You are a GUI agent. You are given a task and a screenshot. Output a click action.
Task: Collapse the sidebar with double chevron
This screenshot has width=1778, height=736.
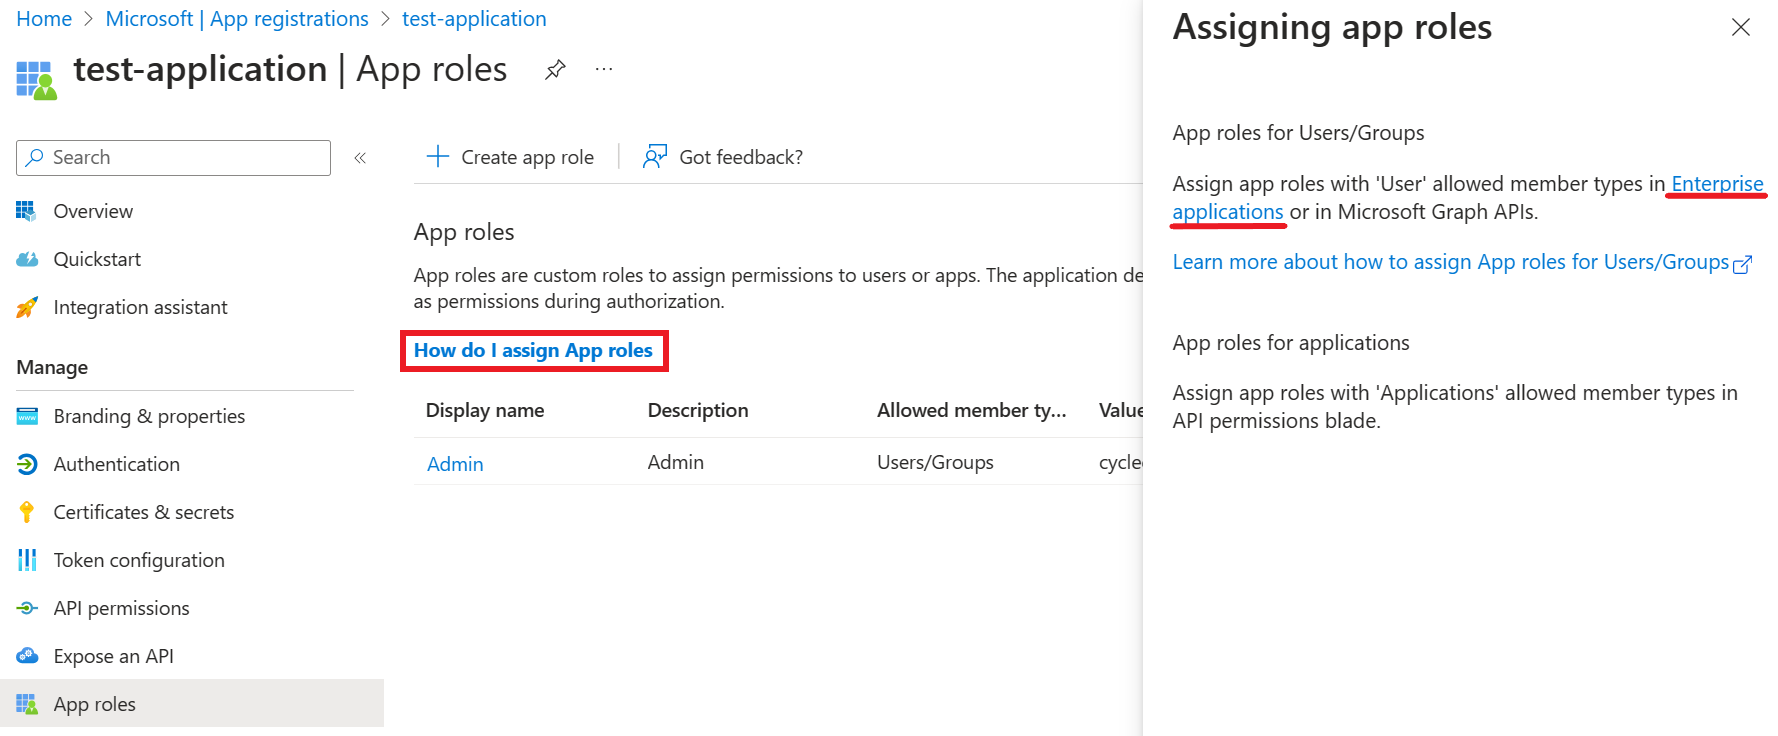360,158
